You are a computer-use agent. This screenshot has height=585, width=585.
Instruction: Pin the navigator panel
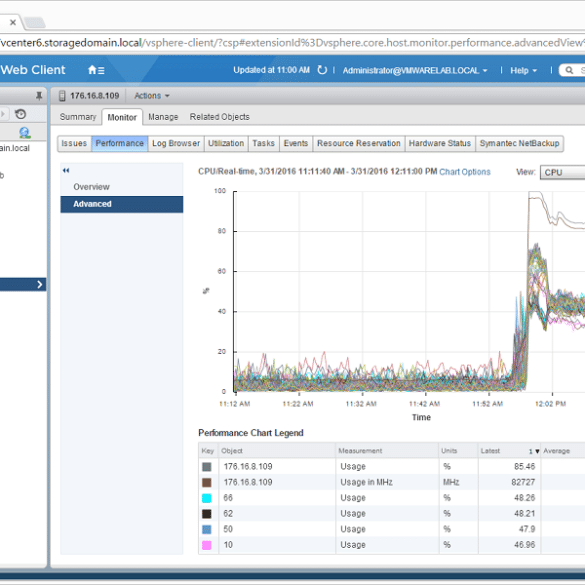click(39, 96)
